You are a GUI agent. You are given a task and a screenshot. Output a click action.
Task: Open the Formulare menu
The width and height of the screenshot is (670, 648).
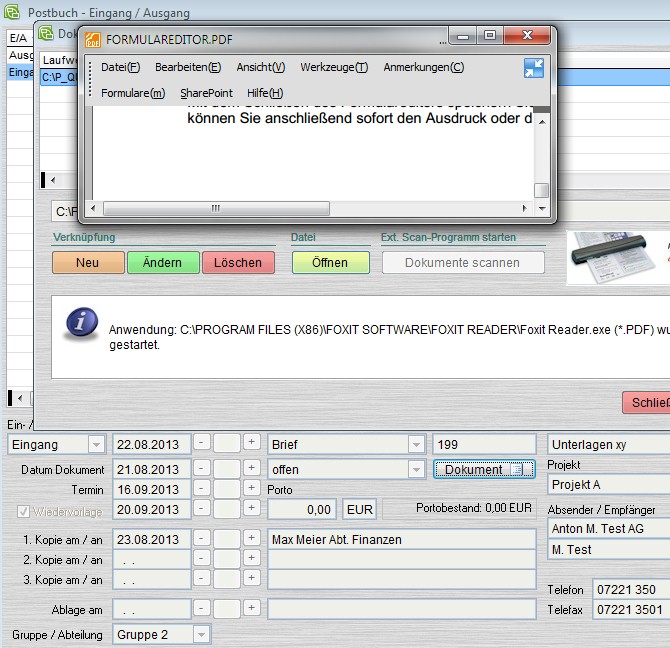133,93
